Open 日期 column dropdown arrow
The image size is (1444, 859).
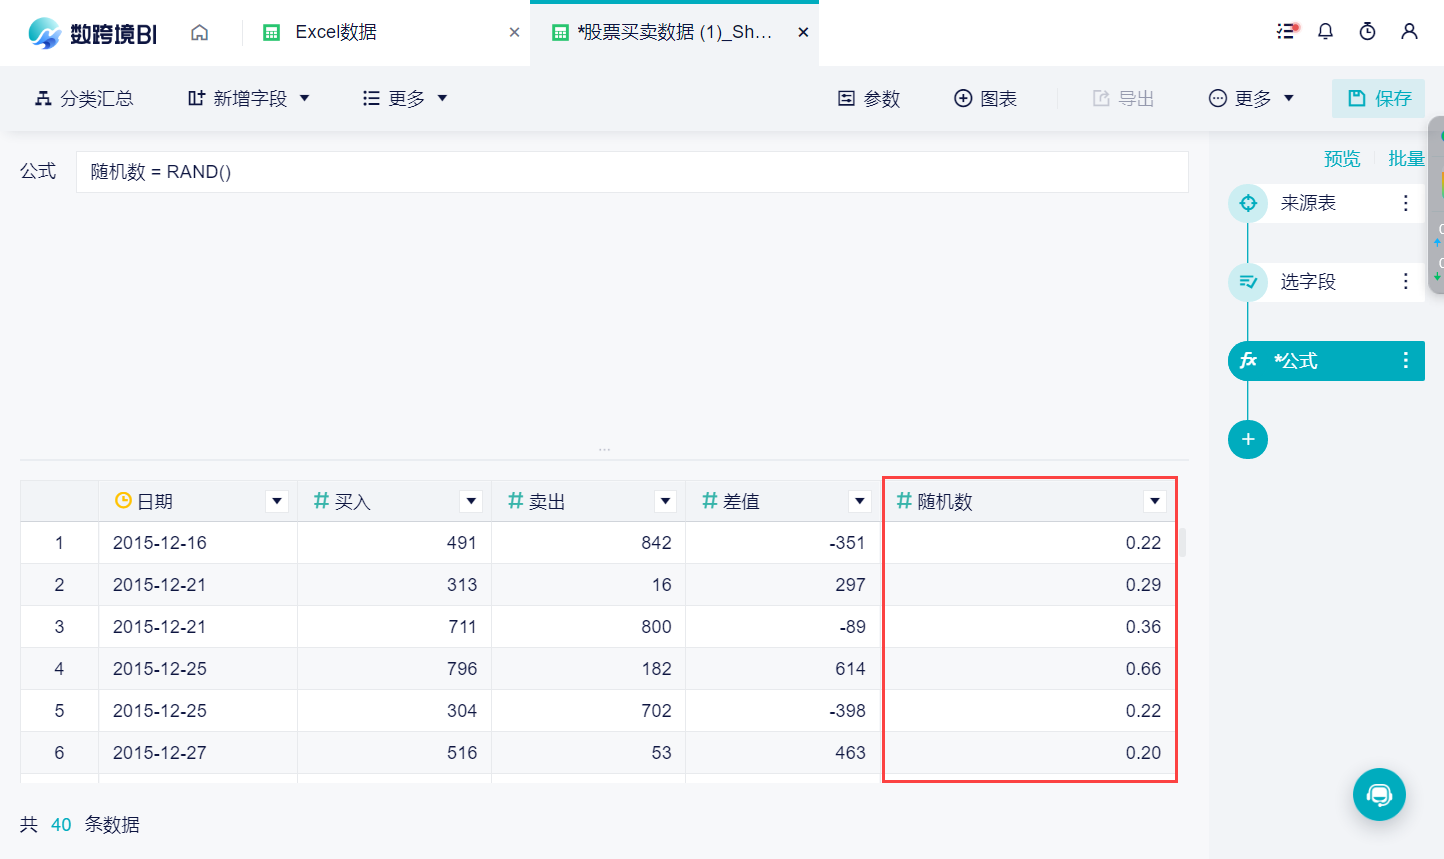(277, 501)
